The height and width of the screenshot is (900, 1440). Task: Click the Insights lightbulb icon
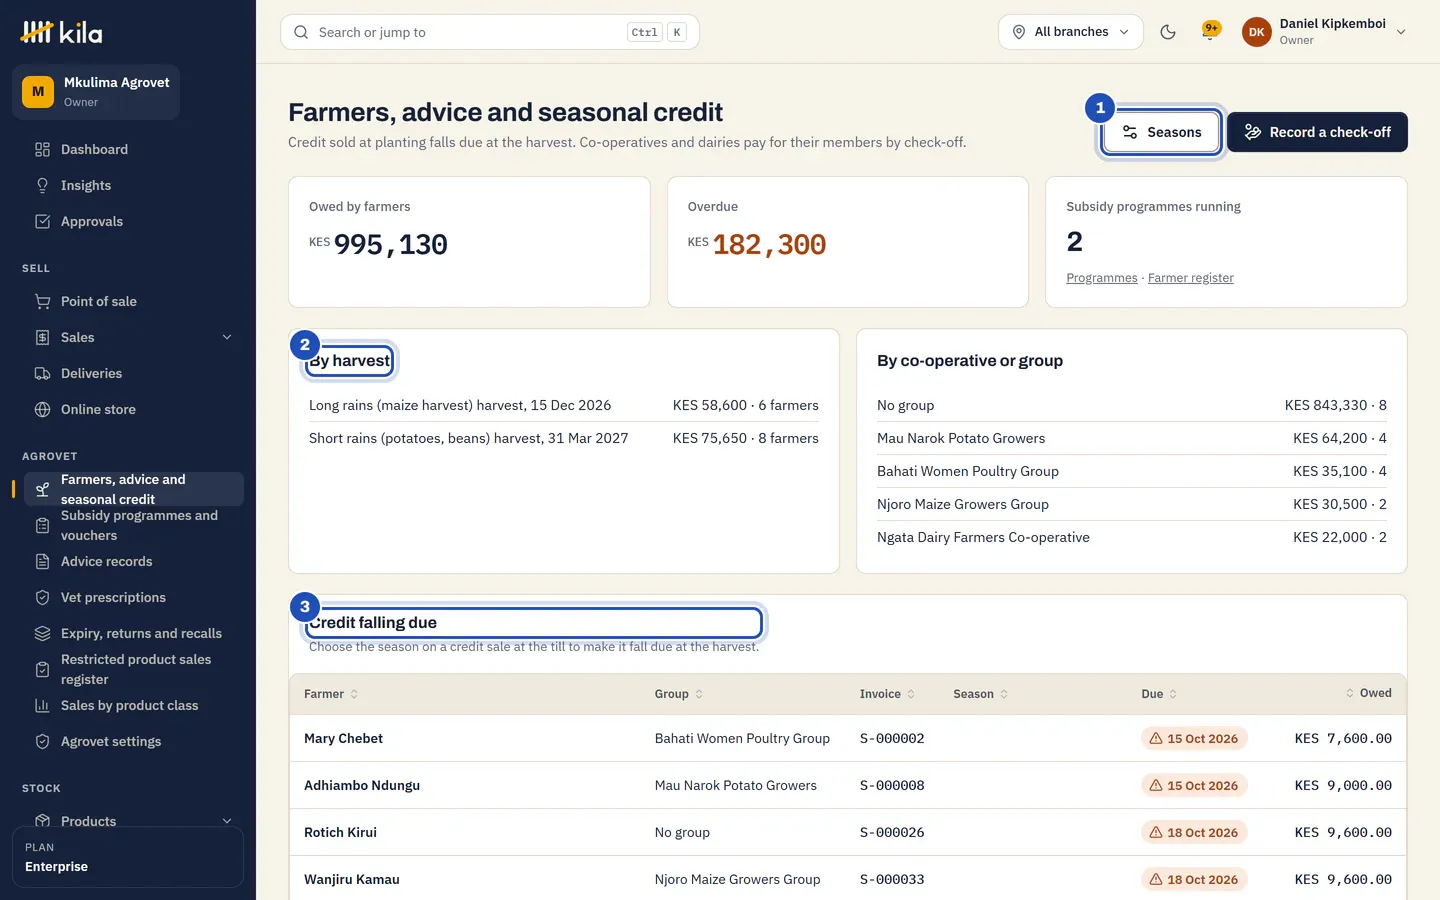[x=42, y=186]
